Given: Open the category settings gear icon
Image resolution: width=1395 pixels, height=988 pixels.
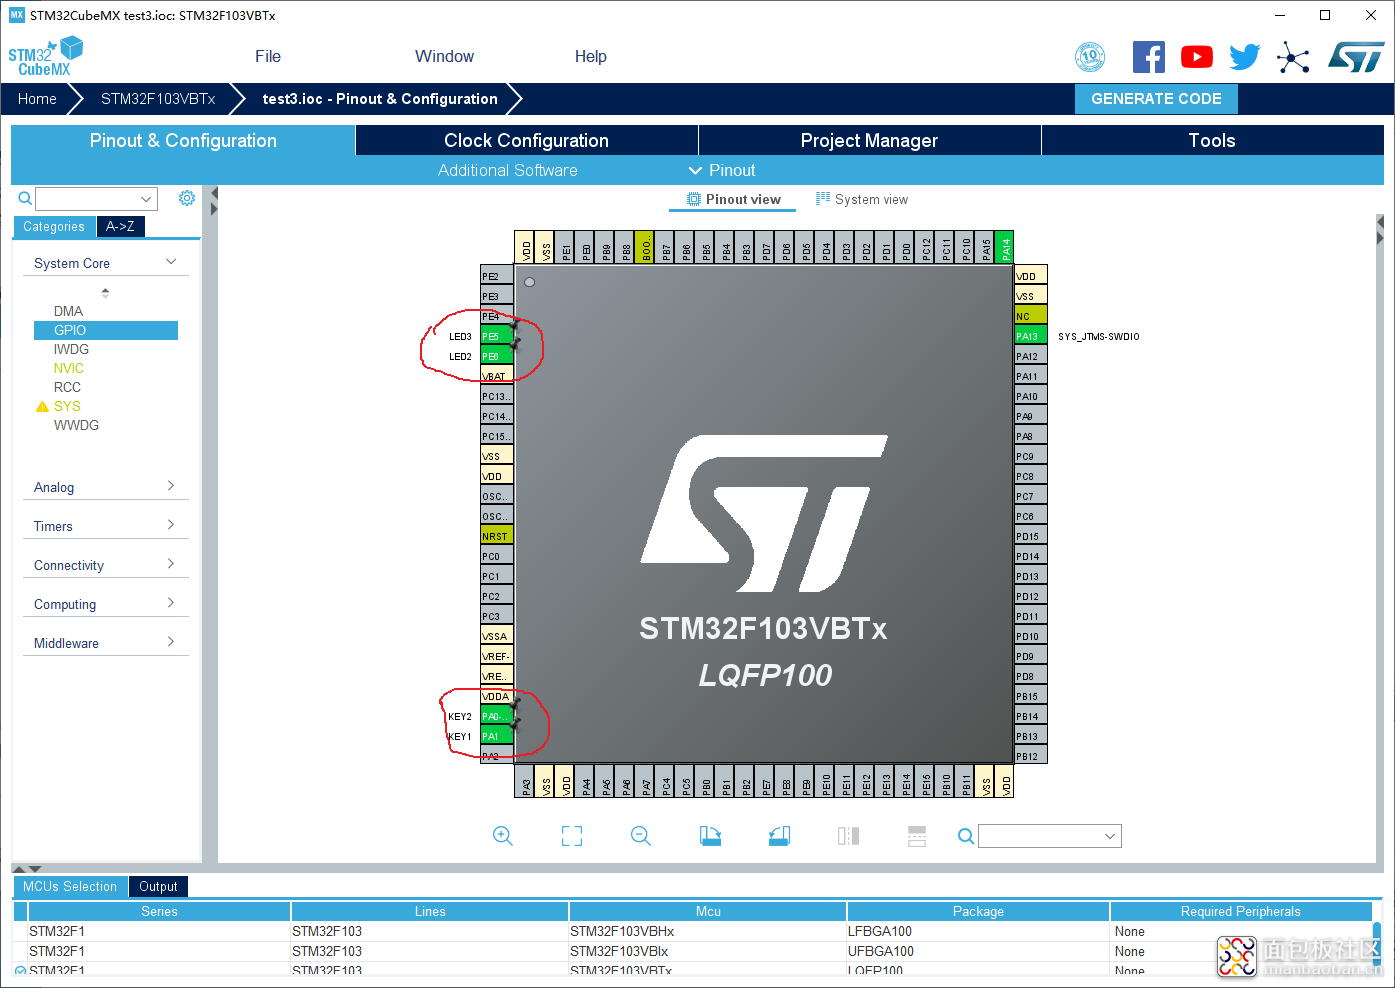Looking at the screenshot, I should click(187, 198).
